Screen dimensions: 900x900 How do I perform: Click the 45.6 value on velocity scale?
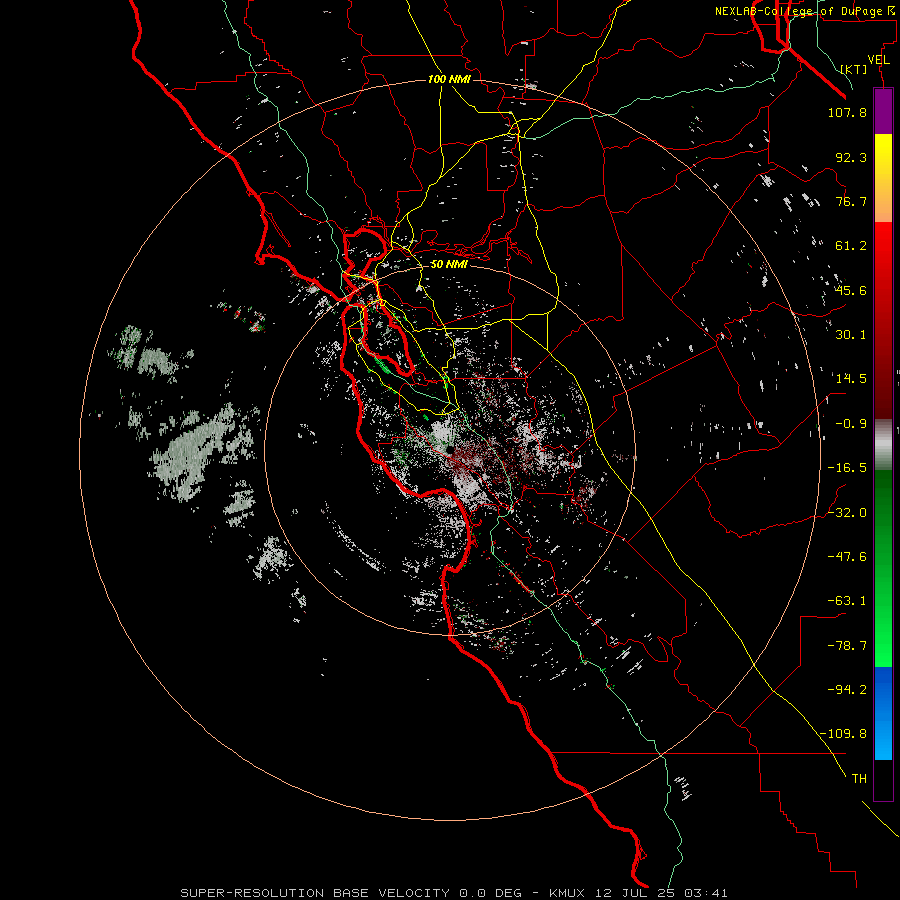click(x=851, y=290)
